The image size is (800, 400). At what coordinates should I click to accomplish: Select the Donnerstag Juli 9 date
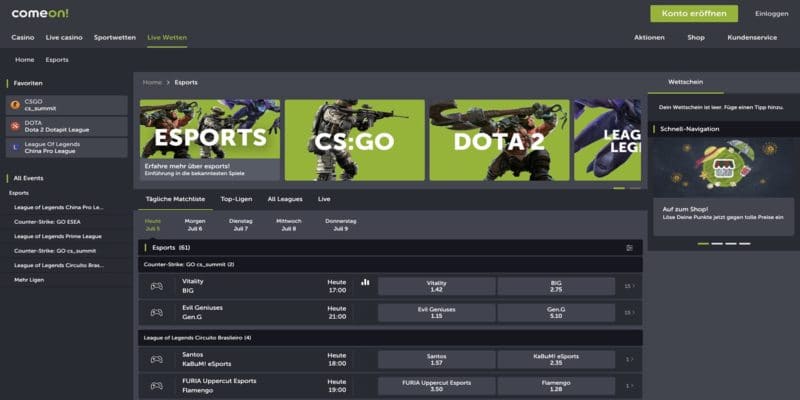(341, 225)
